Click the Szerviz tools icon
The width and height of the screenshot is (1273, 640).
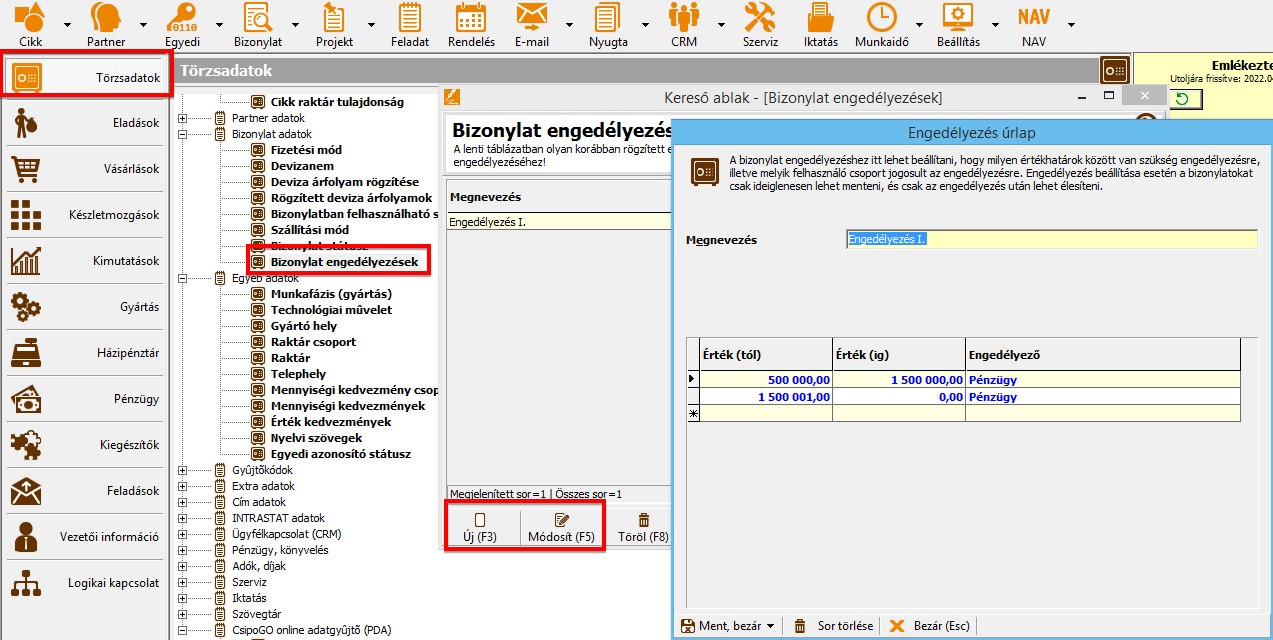pyautogui.click(x=760, y=18)
